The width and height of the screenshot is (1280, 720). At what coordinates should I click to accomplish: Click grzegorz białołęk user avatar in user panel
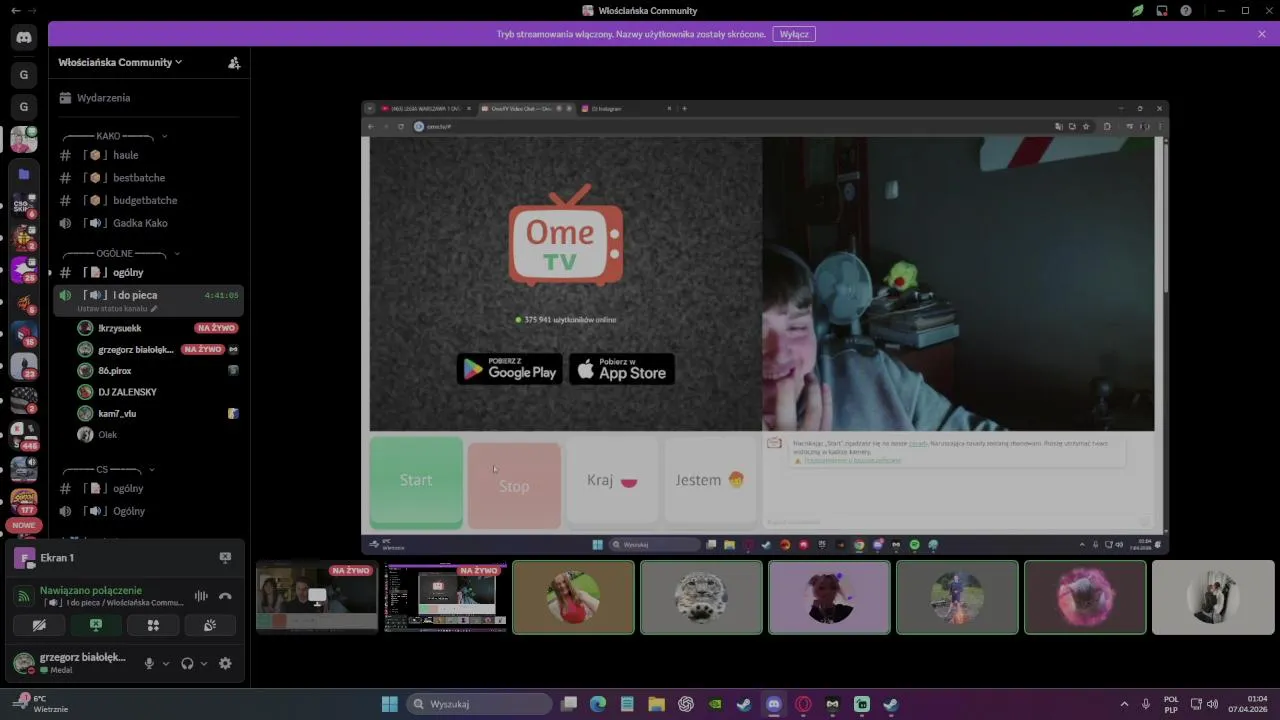pyautogui.click(x=24, y=663)
